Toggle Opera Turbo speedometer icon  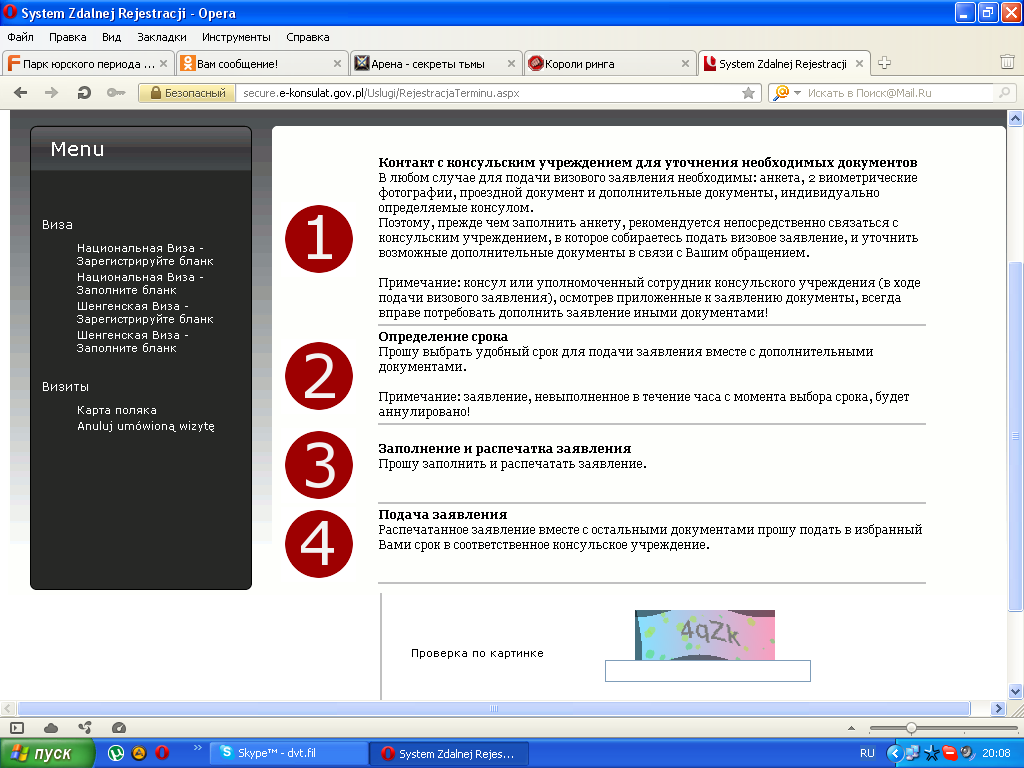pos(118,728)
